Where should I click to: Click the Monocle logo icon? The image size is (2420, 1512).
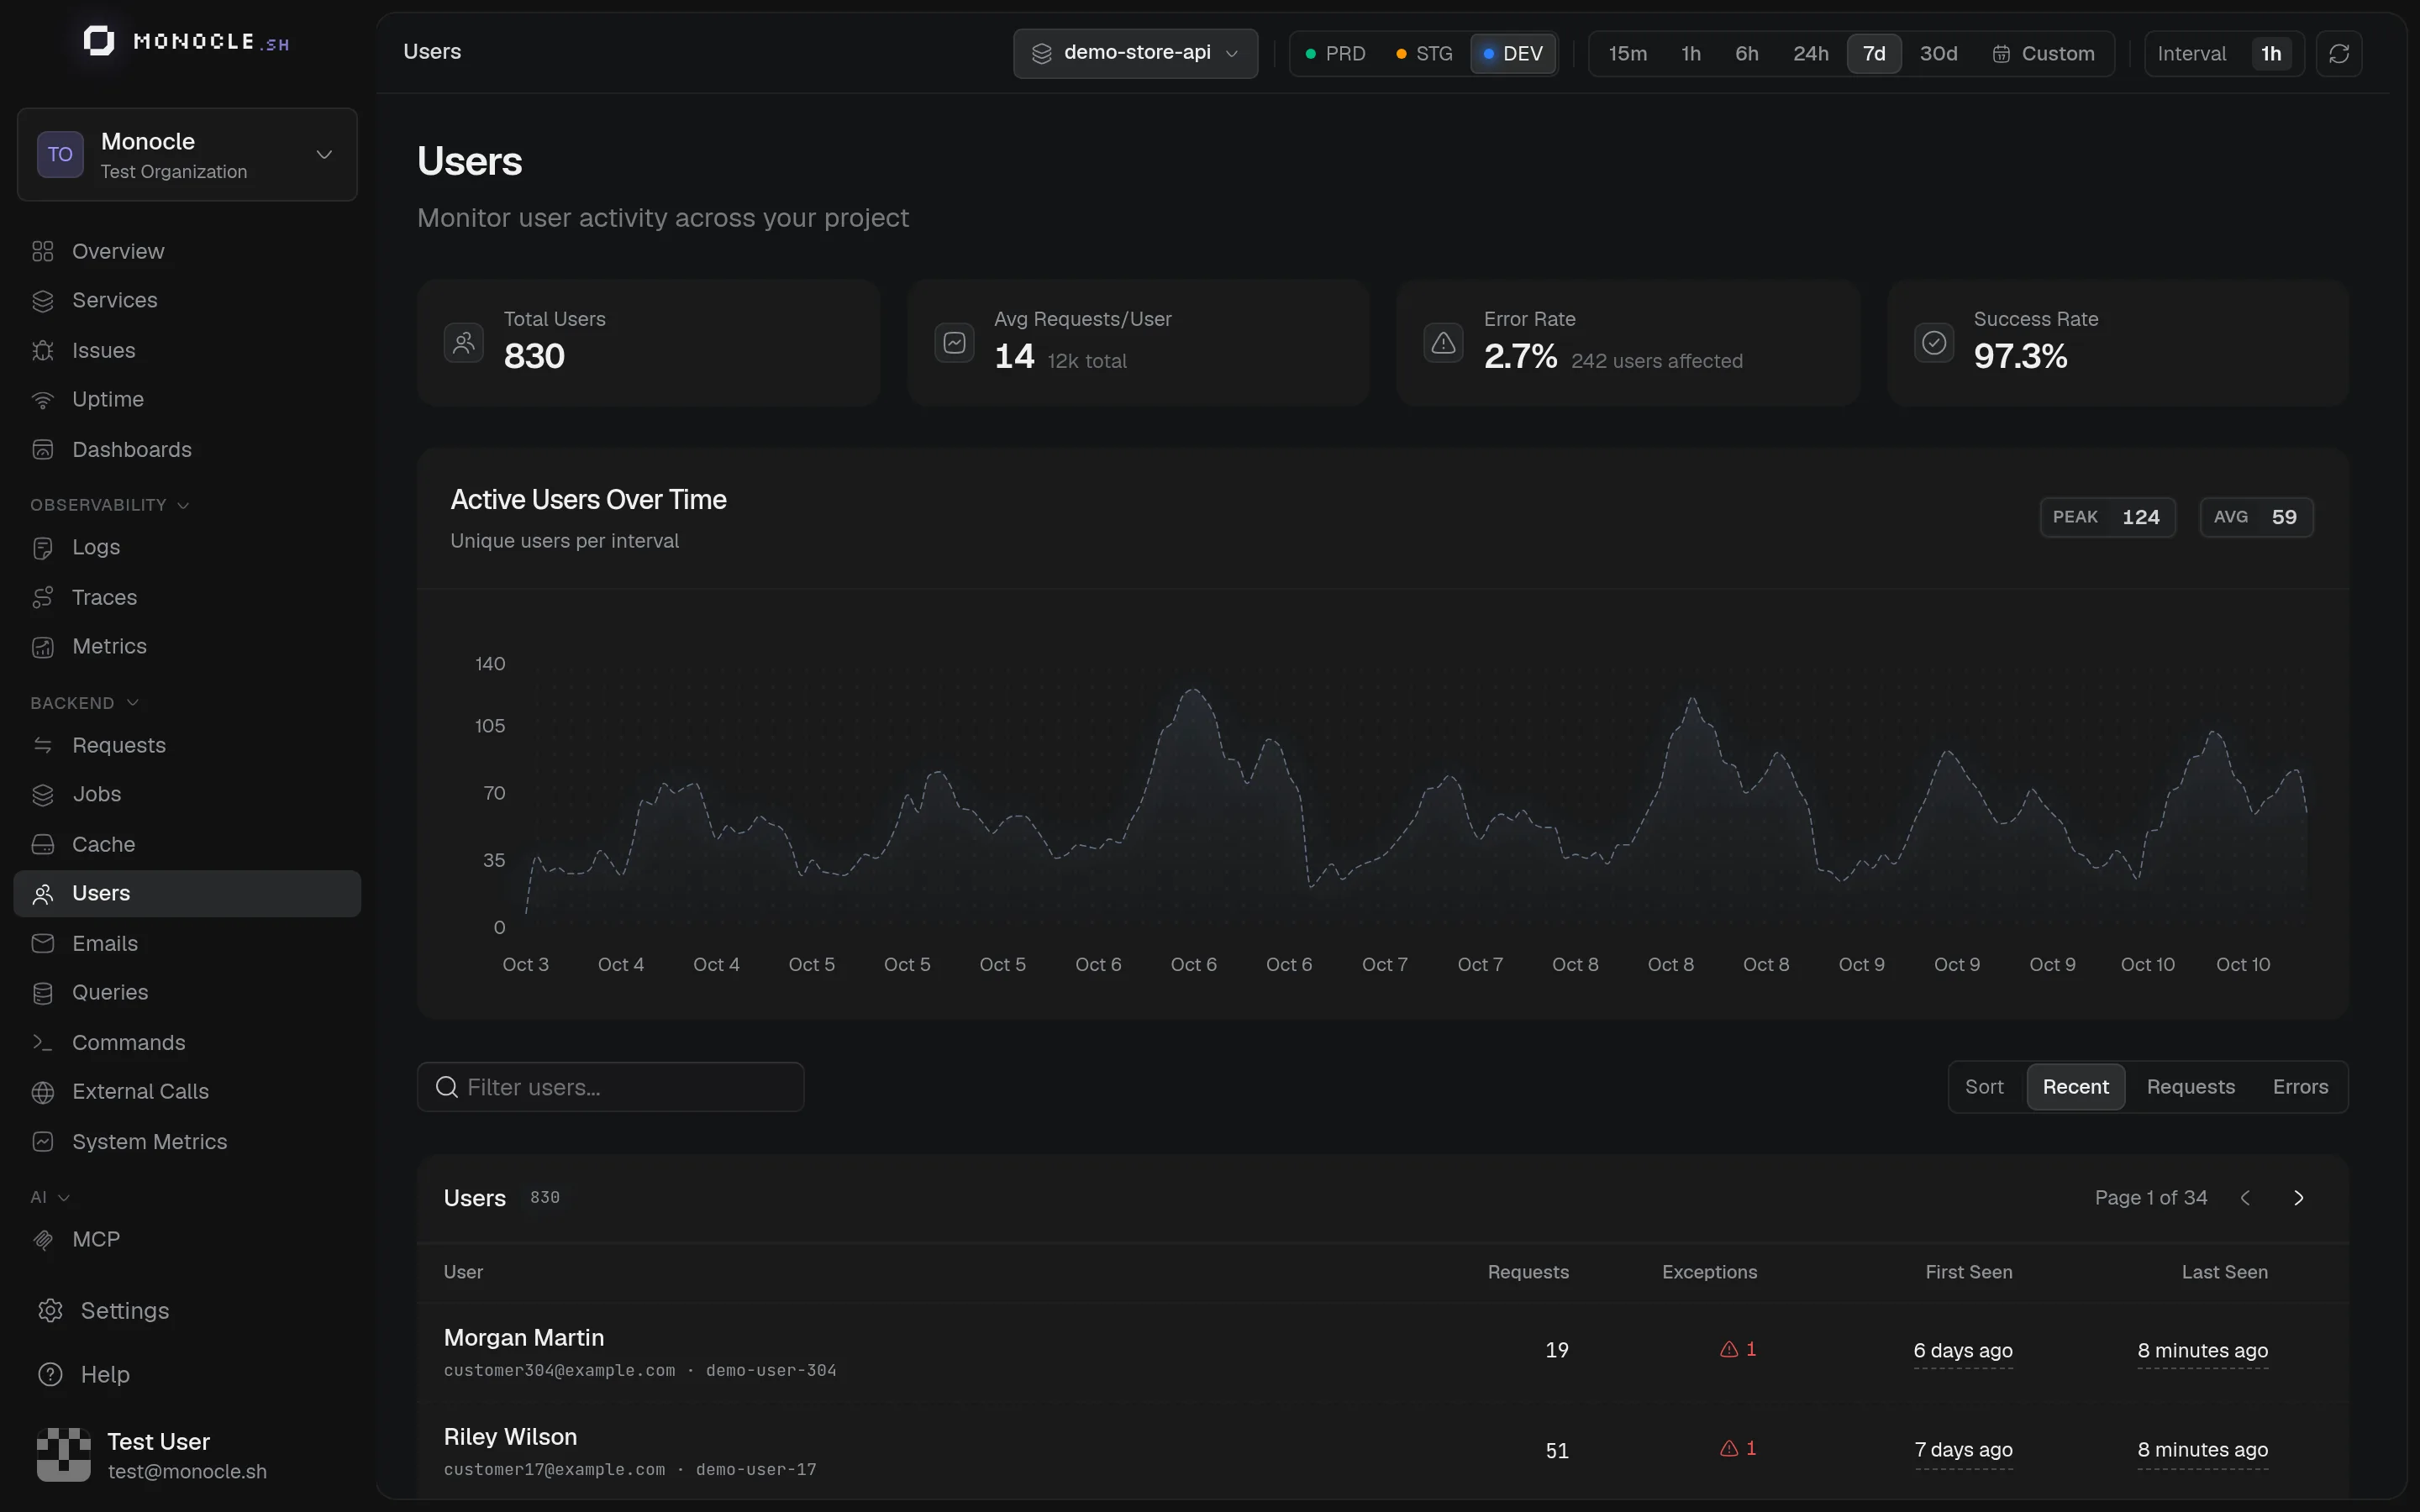click(98, 41)
